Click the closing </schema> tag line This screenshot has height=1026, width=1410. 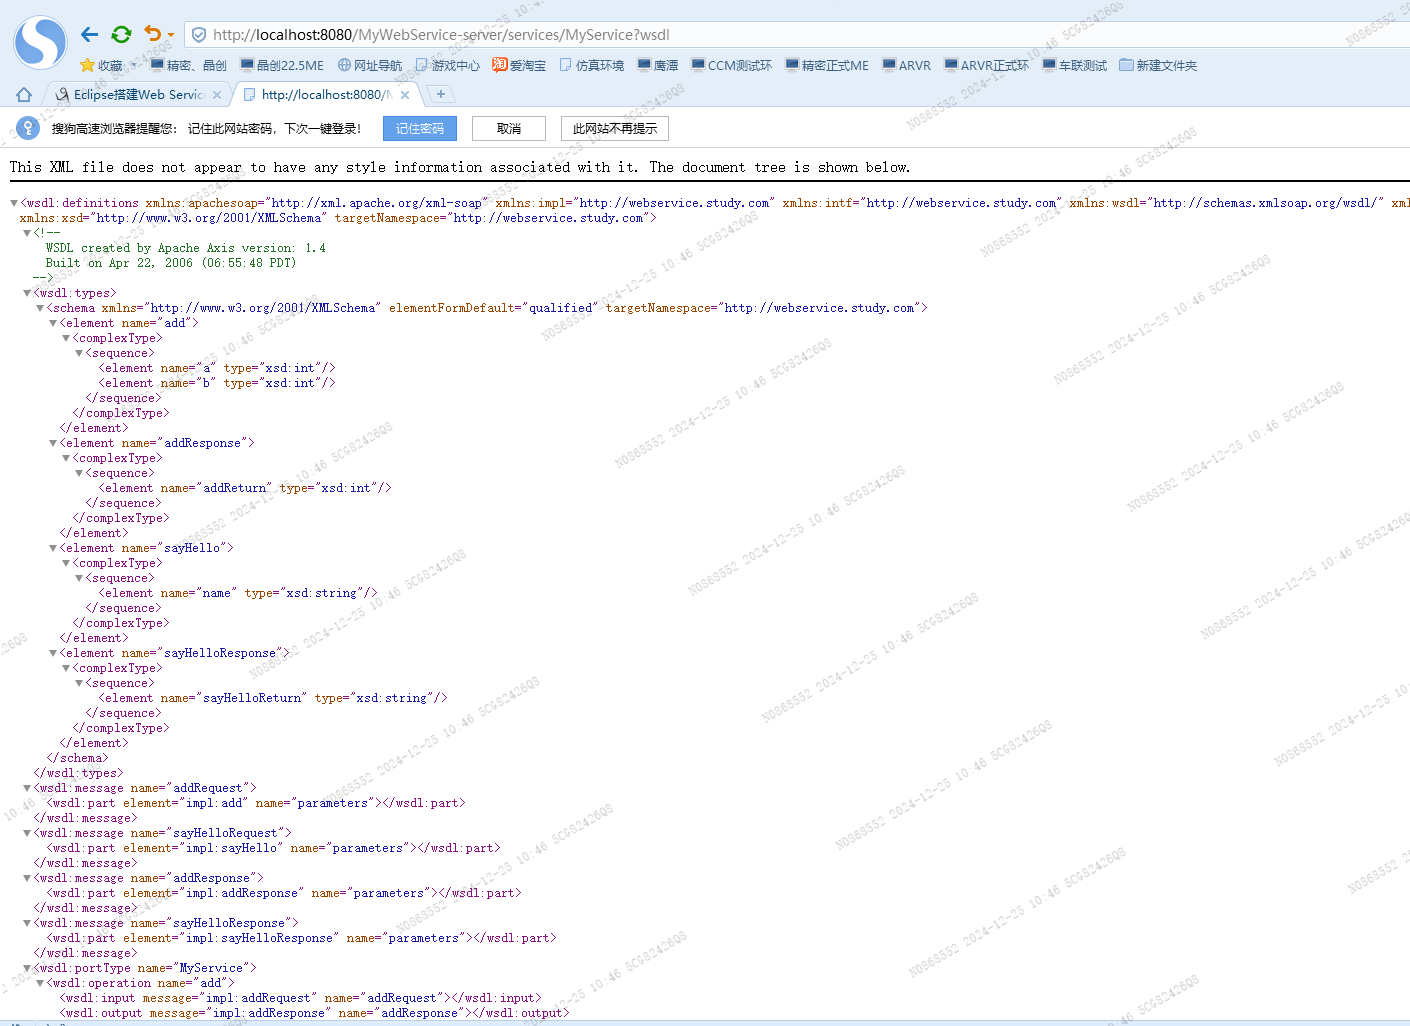(x=77, y=758)
